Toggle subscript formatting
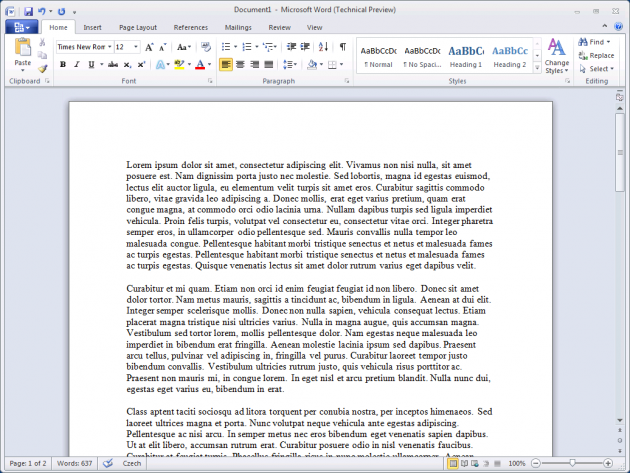Screen dimensions: 630x473 click(127, 64)
